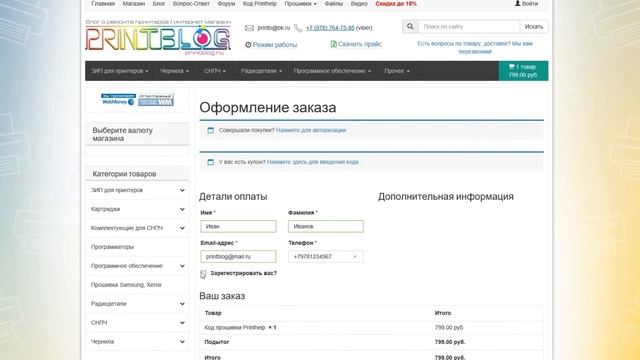The height and width of the screenshot is (360, 640).
Task: Open sidebar link Программаторы
Action: 112,247
